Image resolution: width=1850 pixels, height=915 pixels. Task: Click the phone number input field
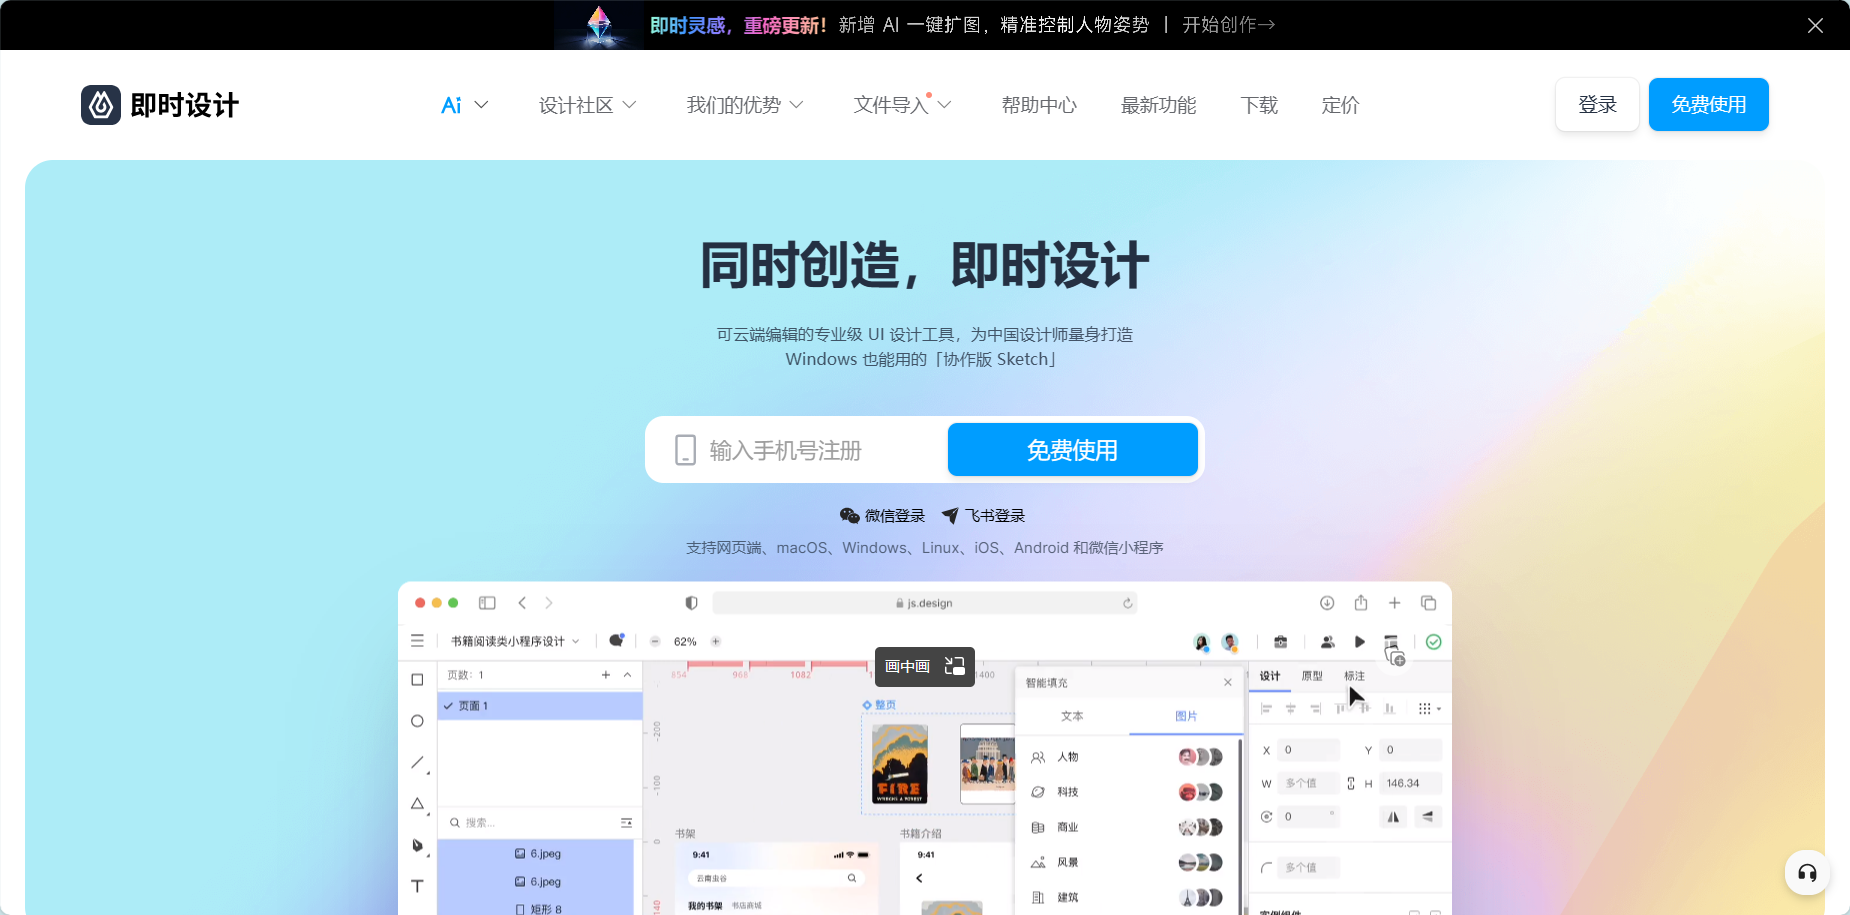pos(800,451)
